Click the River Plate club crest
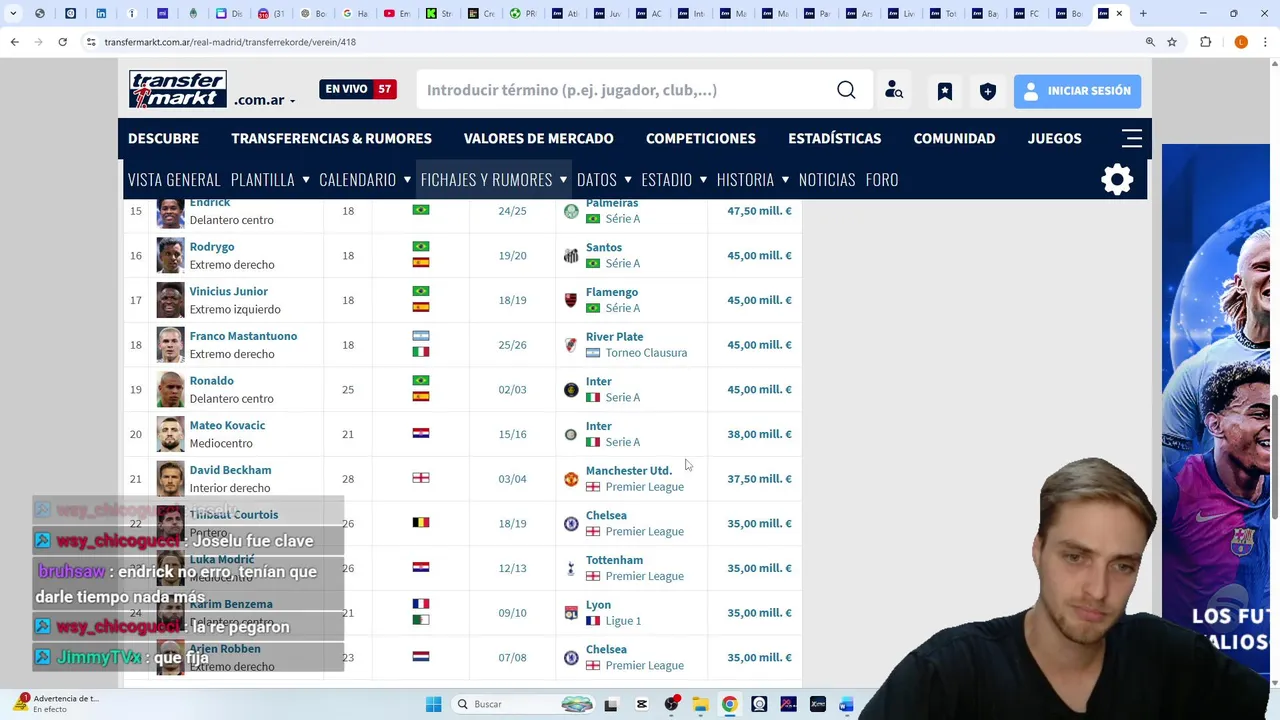Image resolution: width=1280 pixels, height=720 pixels. click(x=571, y=345)
